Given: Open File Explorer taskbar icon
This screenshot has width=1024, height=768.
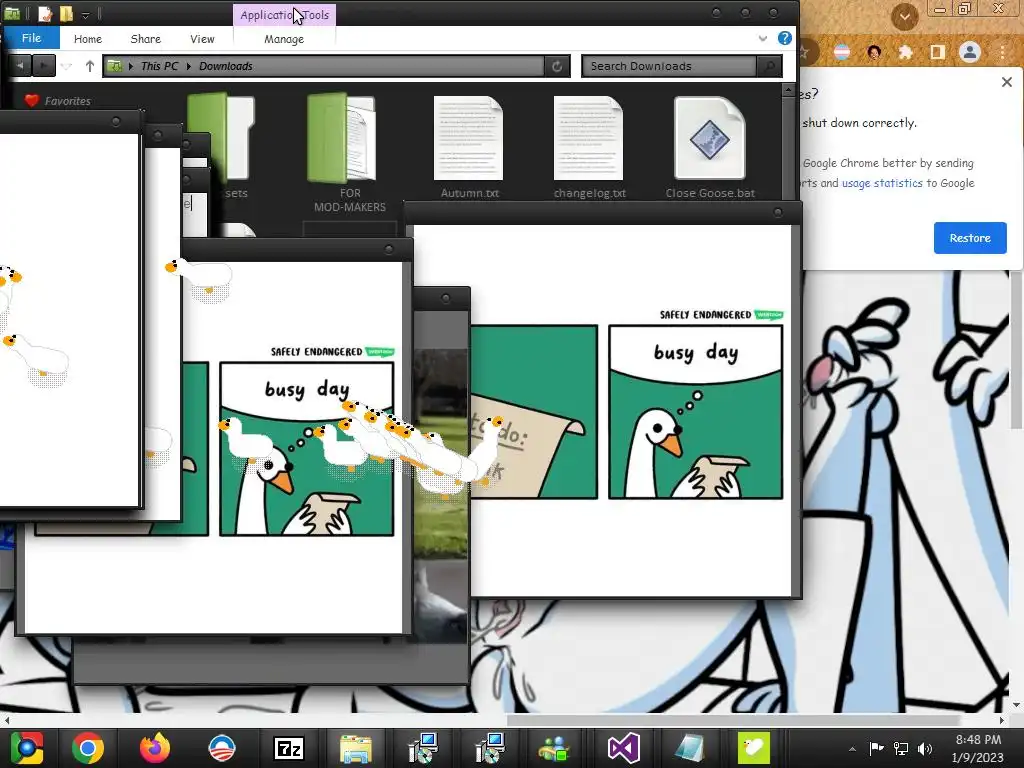Looking at the screenshot, I should point(356,748).
